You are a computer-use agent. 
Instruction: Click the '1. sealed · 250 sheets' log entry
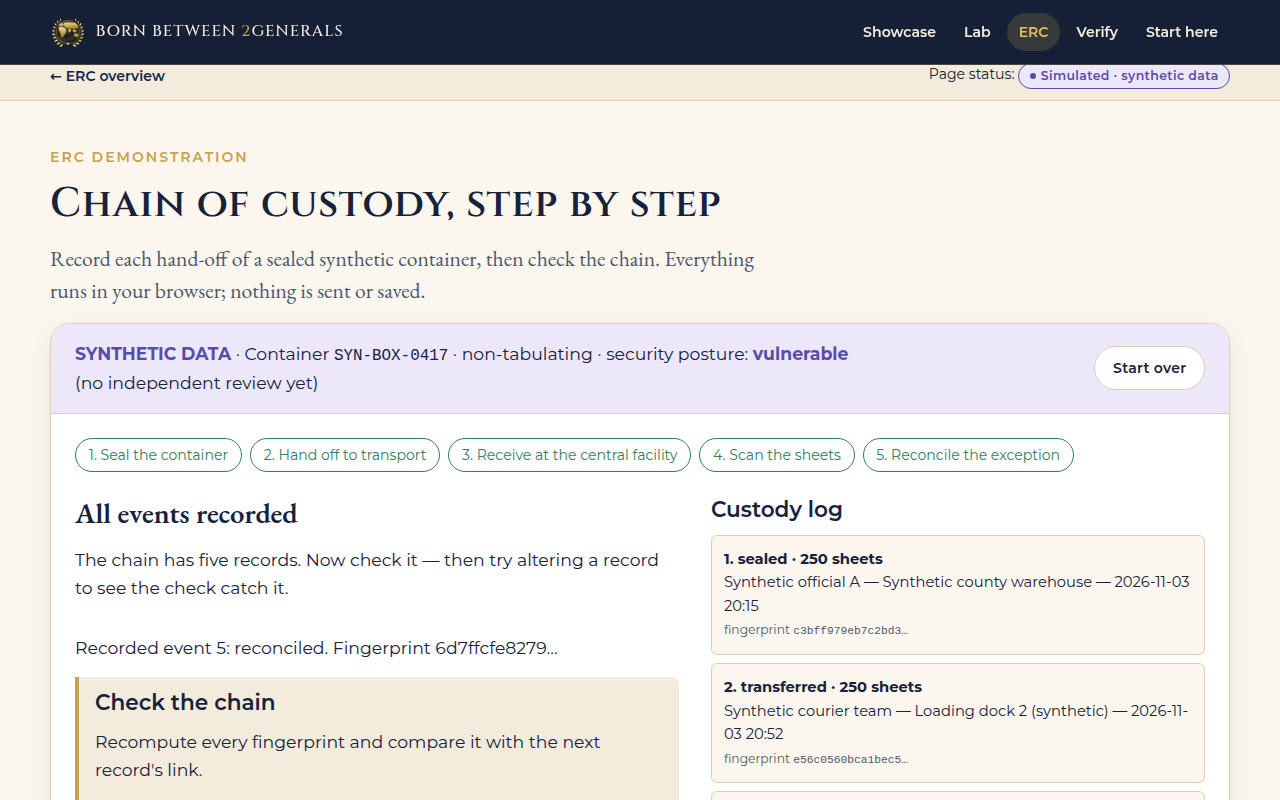(x=958, y=595)
